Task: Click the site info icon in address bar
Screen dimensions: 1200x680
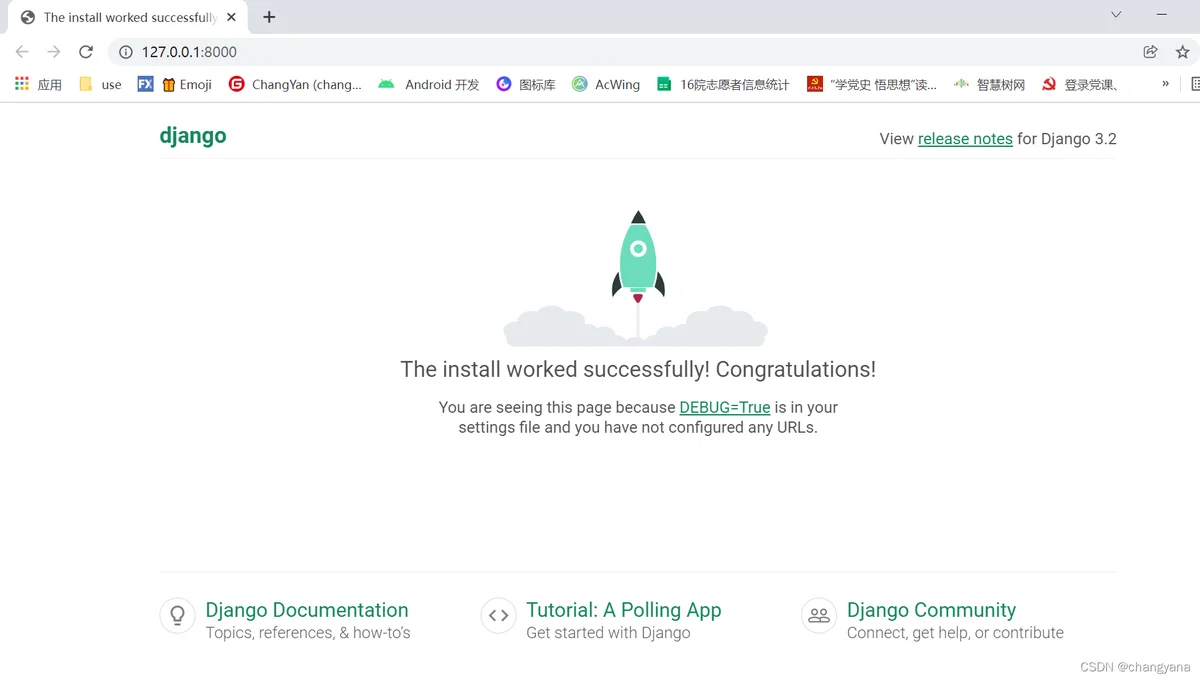Action: 126,52
